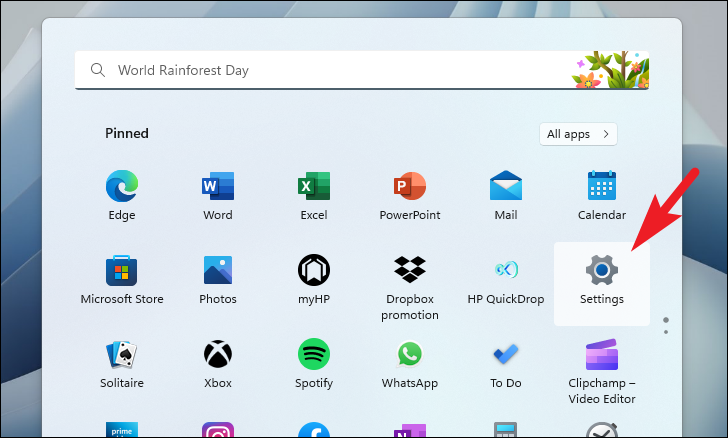Click the All apps button
This screenshot has height=438, width=728.
(x=578, y=134)
